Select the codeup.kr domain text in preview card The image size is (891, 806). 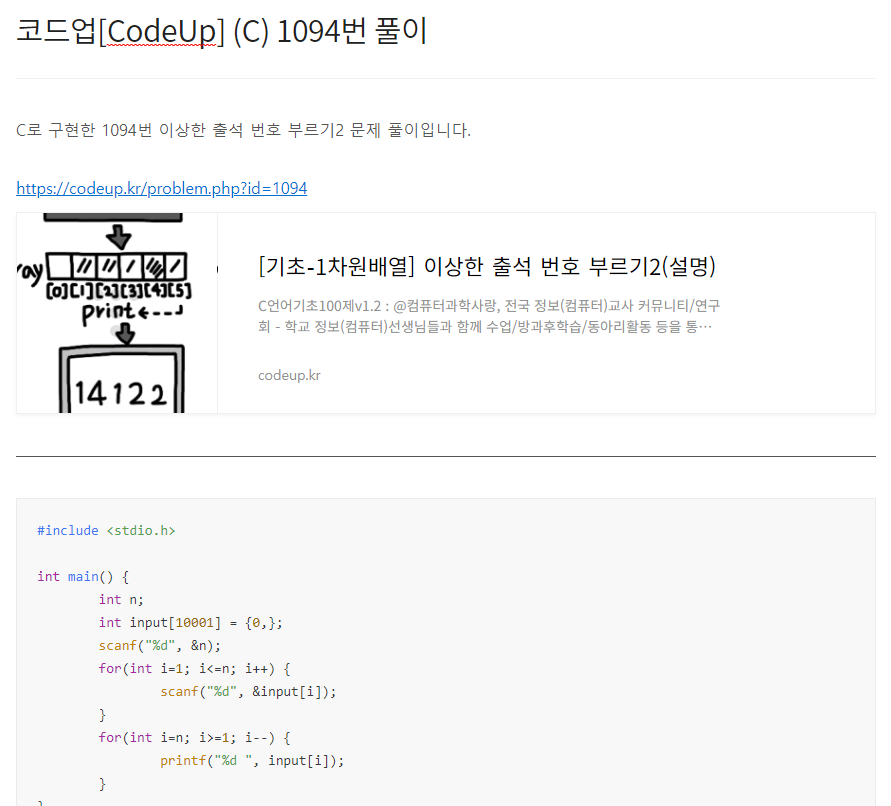coord(289,375)
